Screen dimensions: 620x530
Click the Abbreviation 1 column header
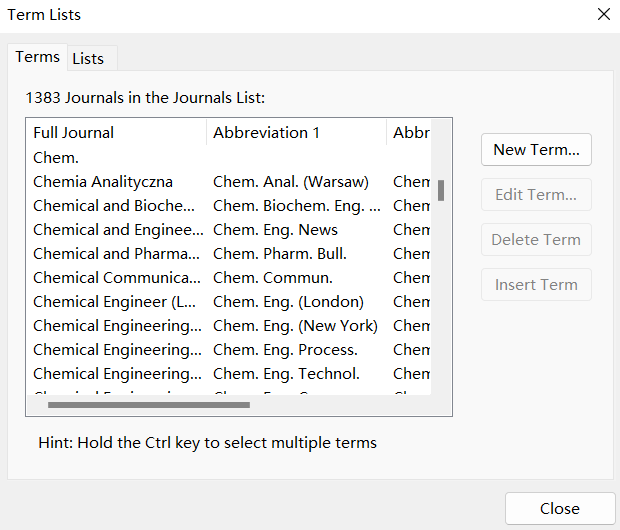coord(296,132)
